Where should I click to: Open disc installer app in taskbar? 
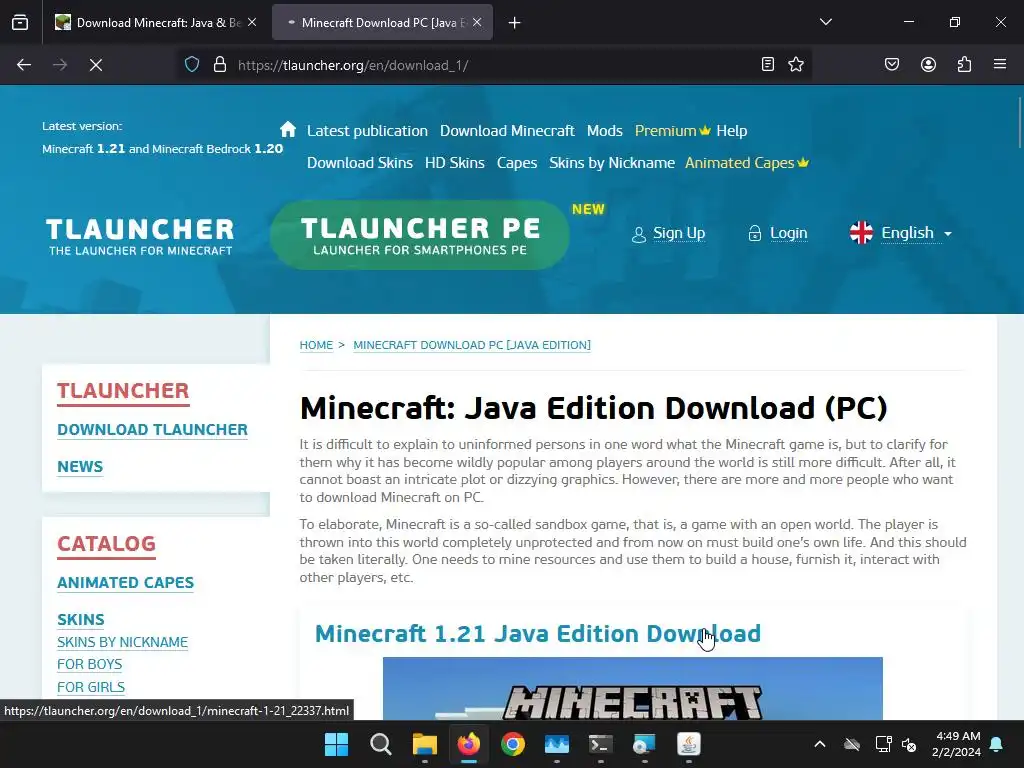(644, 744)
